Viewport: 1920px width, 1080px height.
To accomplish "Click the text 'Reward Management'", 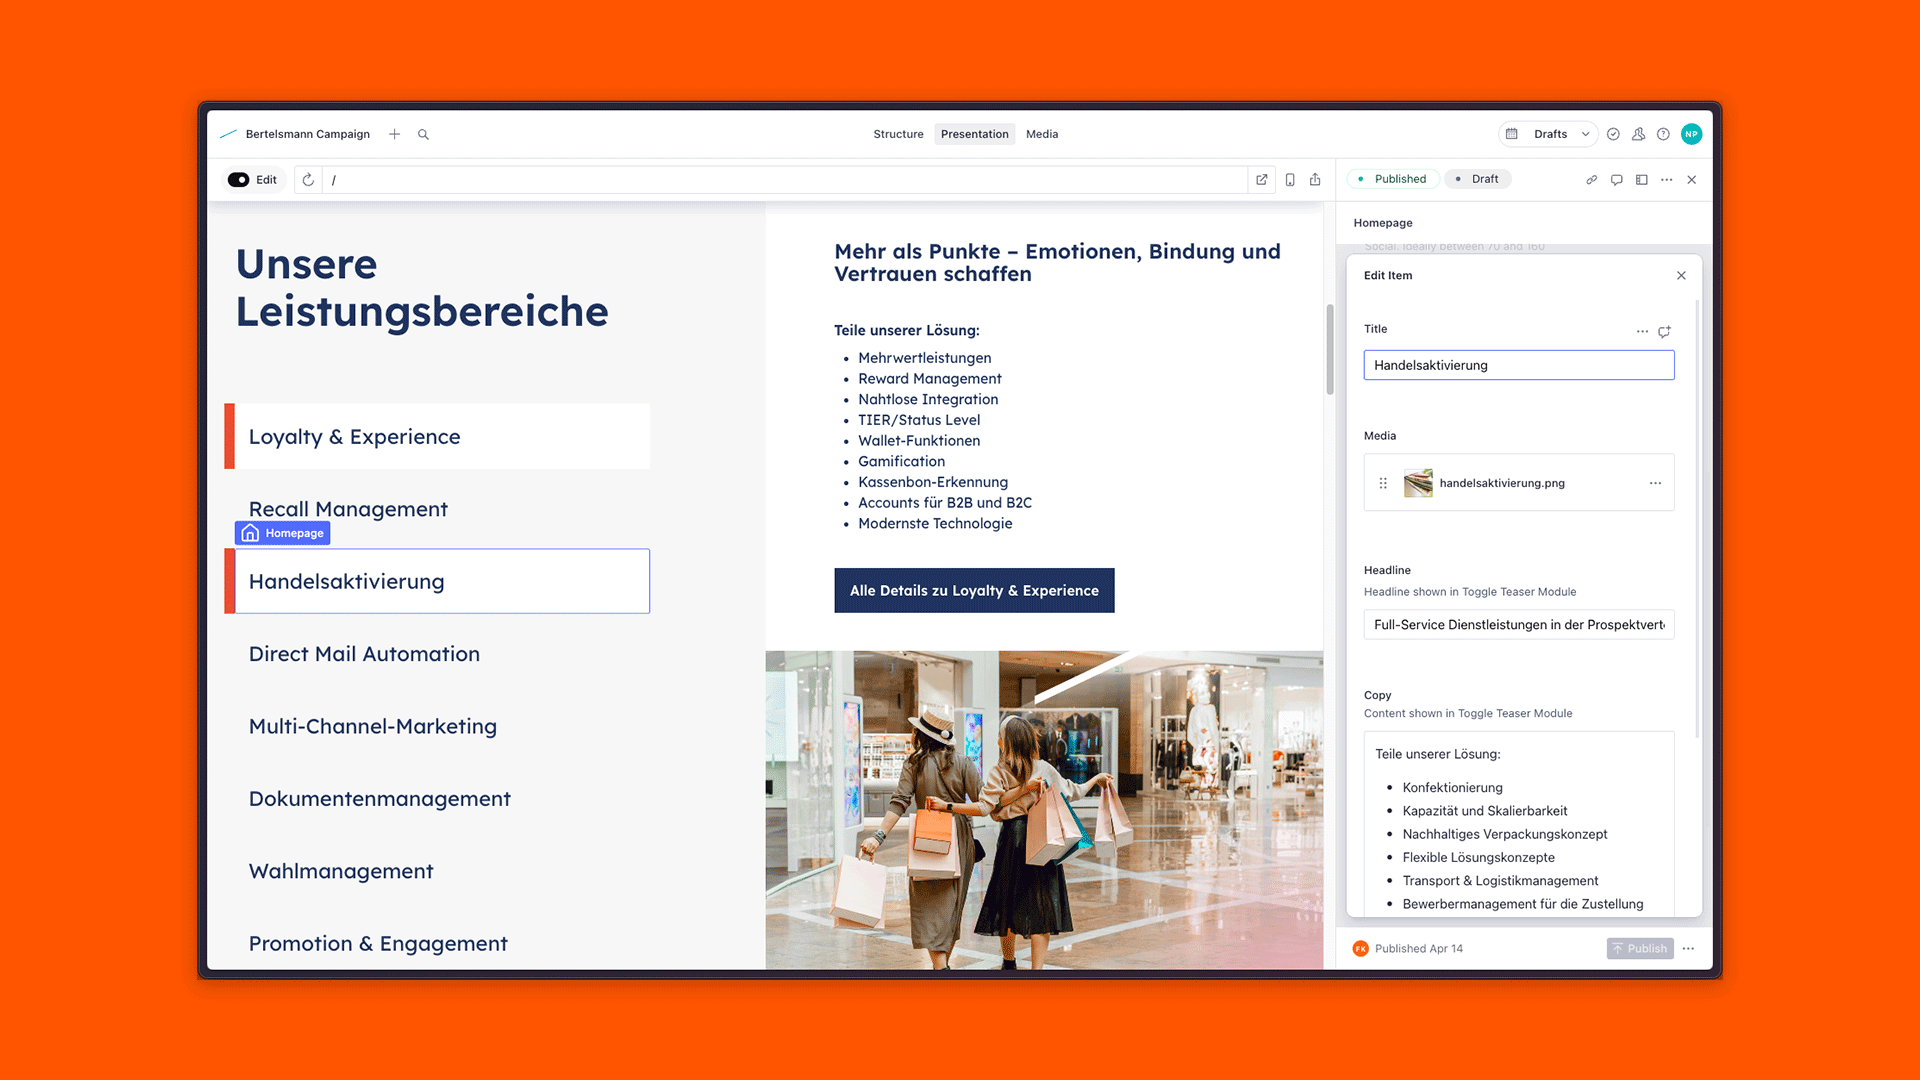I will coord(929,379).
